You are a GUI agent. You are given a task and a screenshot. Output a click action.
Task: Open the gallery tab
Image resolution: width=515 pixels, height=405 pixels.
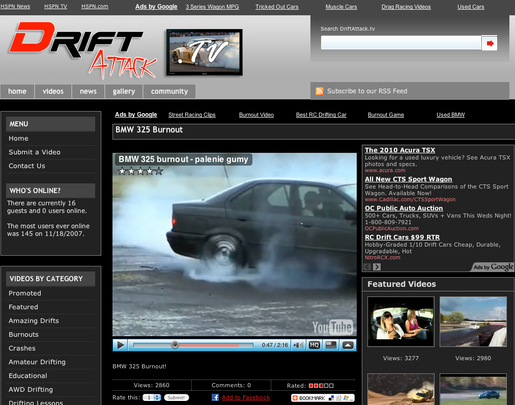[x=124, y=91]
